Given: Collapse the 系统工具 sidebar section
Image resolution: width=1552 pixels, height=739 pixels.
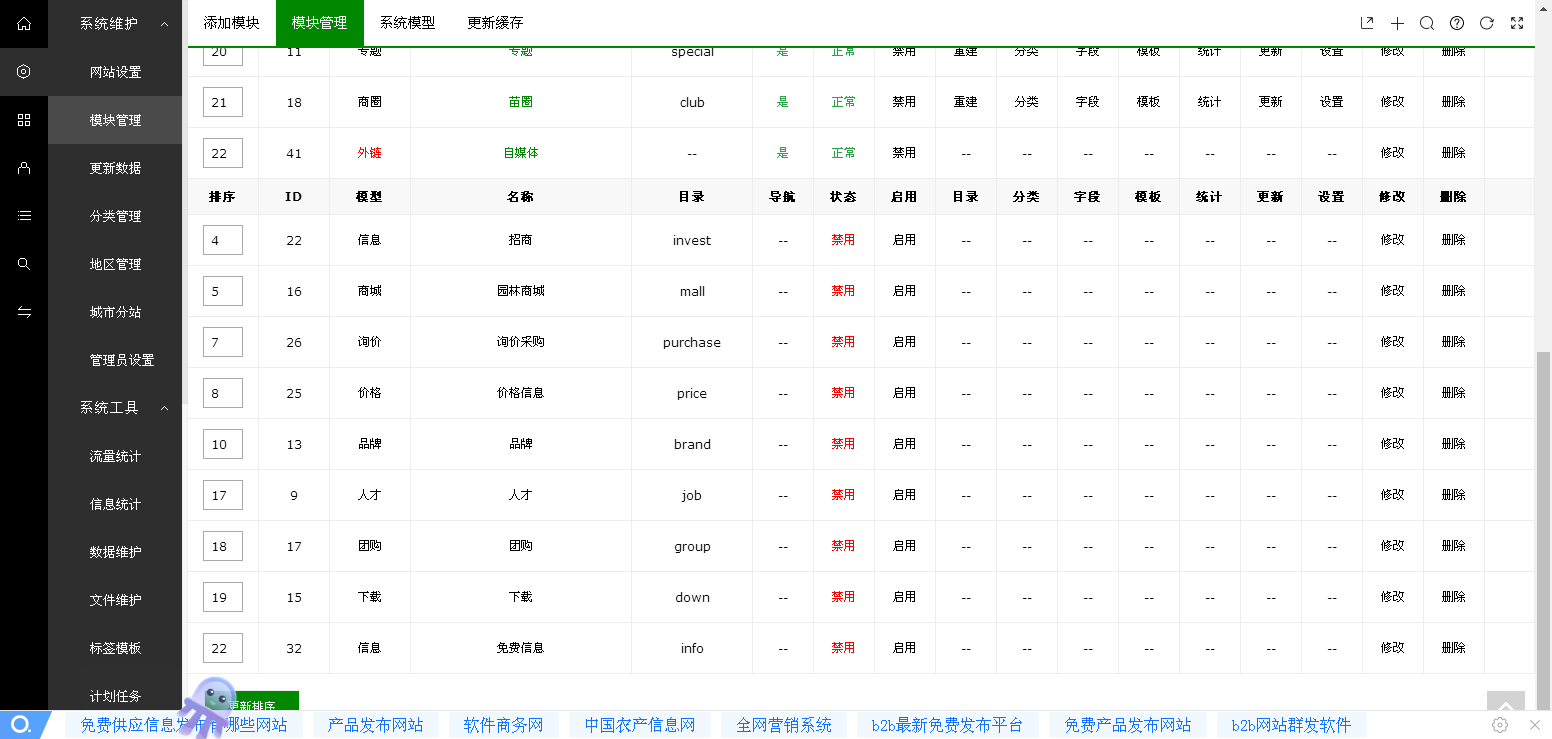Looking at the screenshot, I should 165,408.
